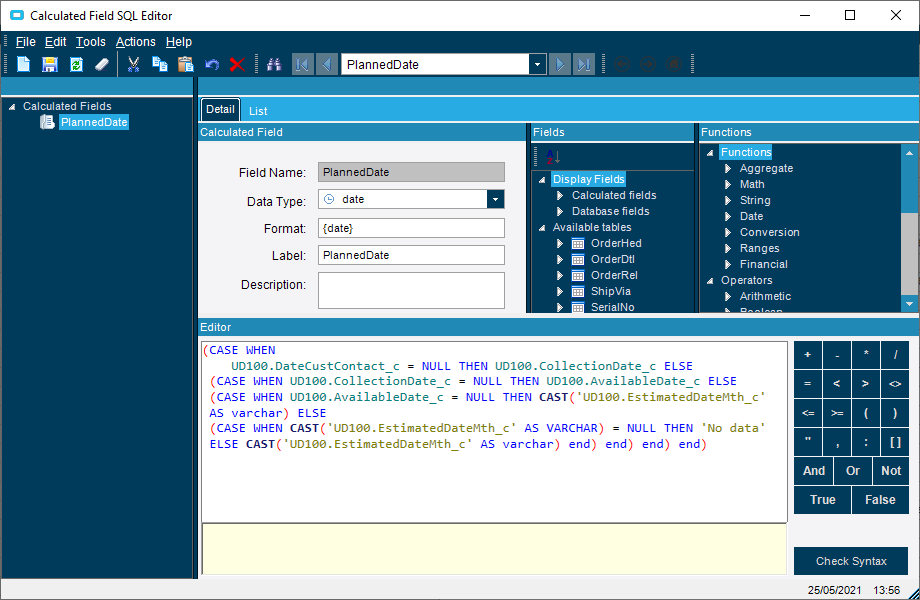Click the Functions panel scroll down arrow
Screen dimensions: 920x600
click(909, 304)
